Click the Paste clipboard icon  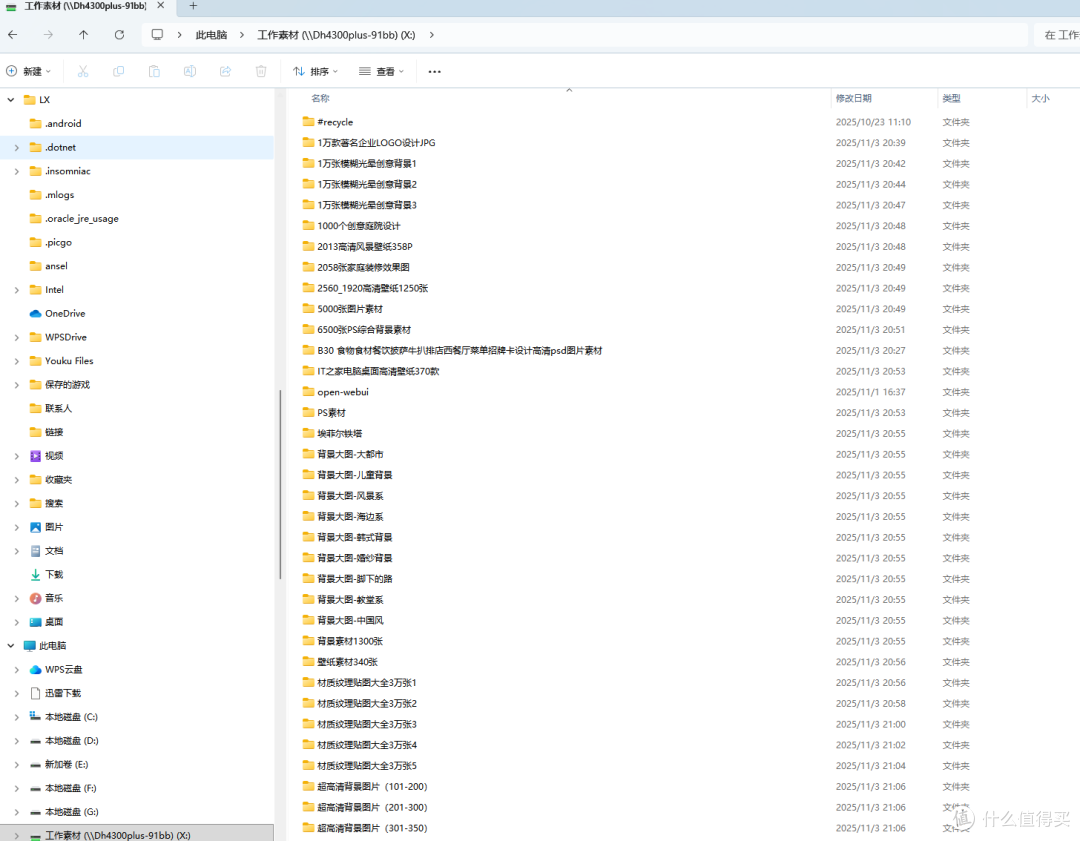154,71
